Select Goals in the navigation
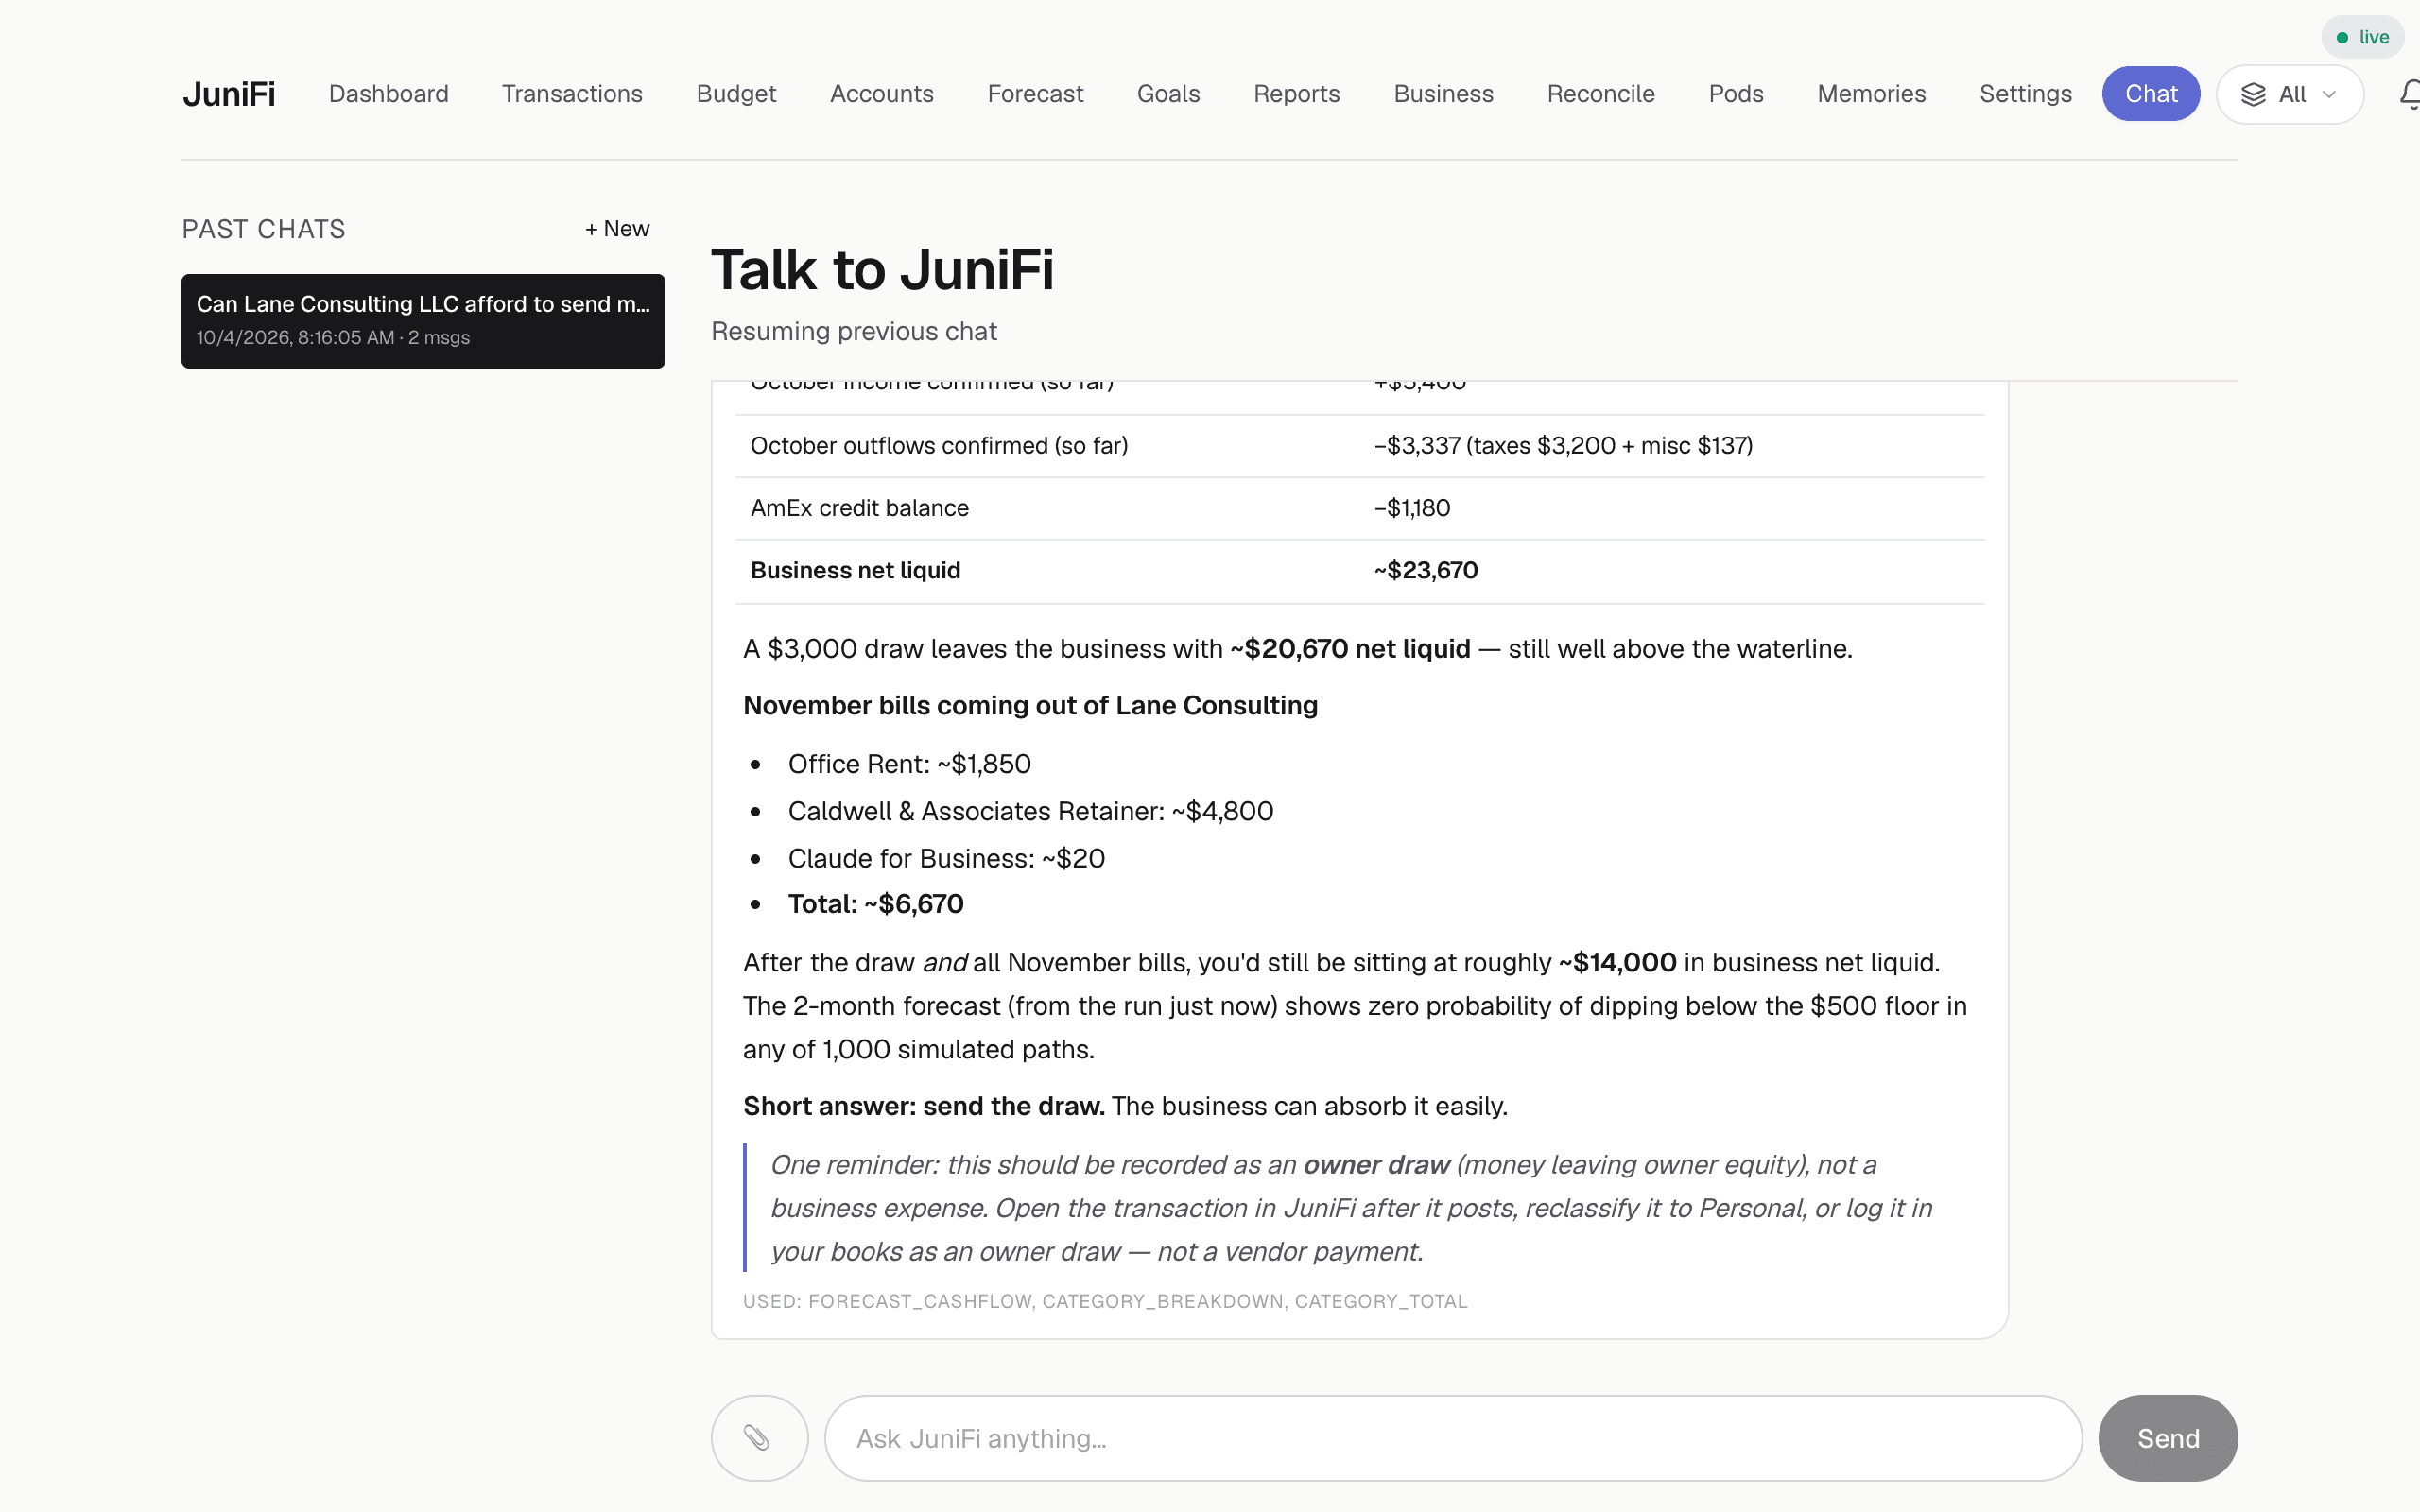Image resolution: width=2420 pixels, height=1512 pixels. click(x=1168, y=94)
